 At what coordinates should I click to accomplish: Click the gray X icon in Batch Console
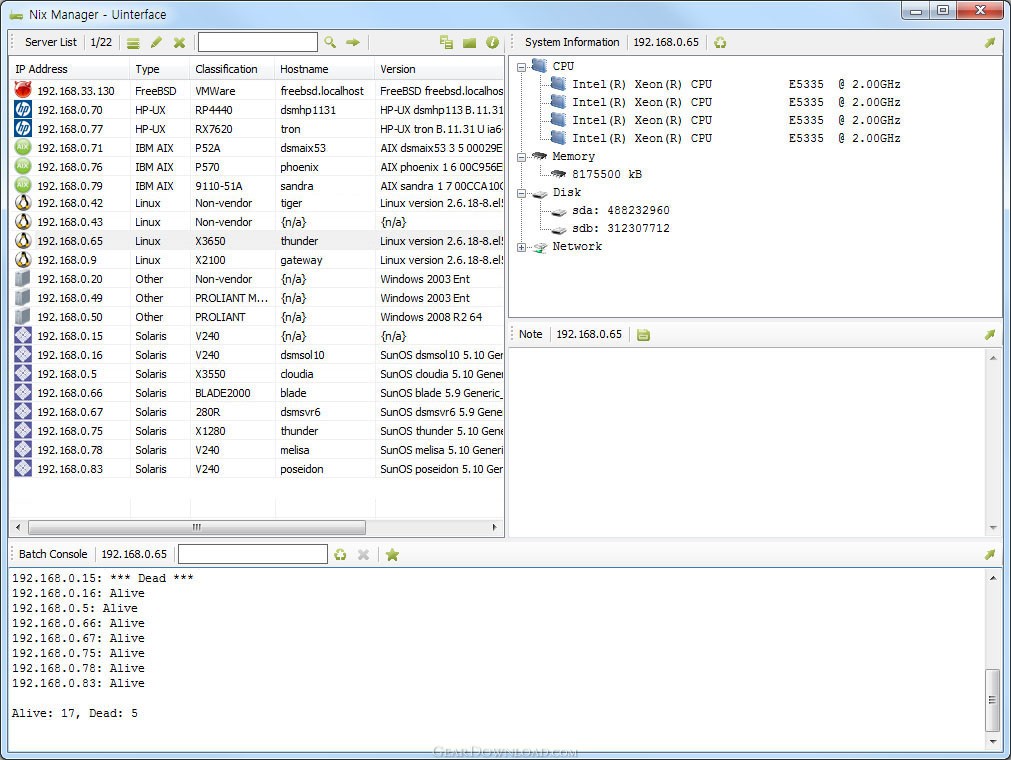pos(364,554)
